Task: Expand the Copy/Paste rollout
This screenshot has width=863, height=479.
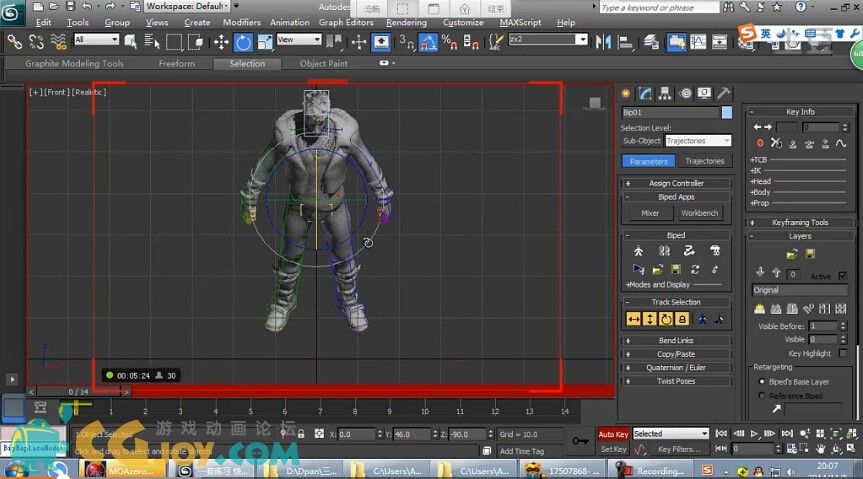Action: coord(676,354)
